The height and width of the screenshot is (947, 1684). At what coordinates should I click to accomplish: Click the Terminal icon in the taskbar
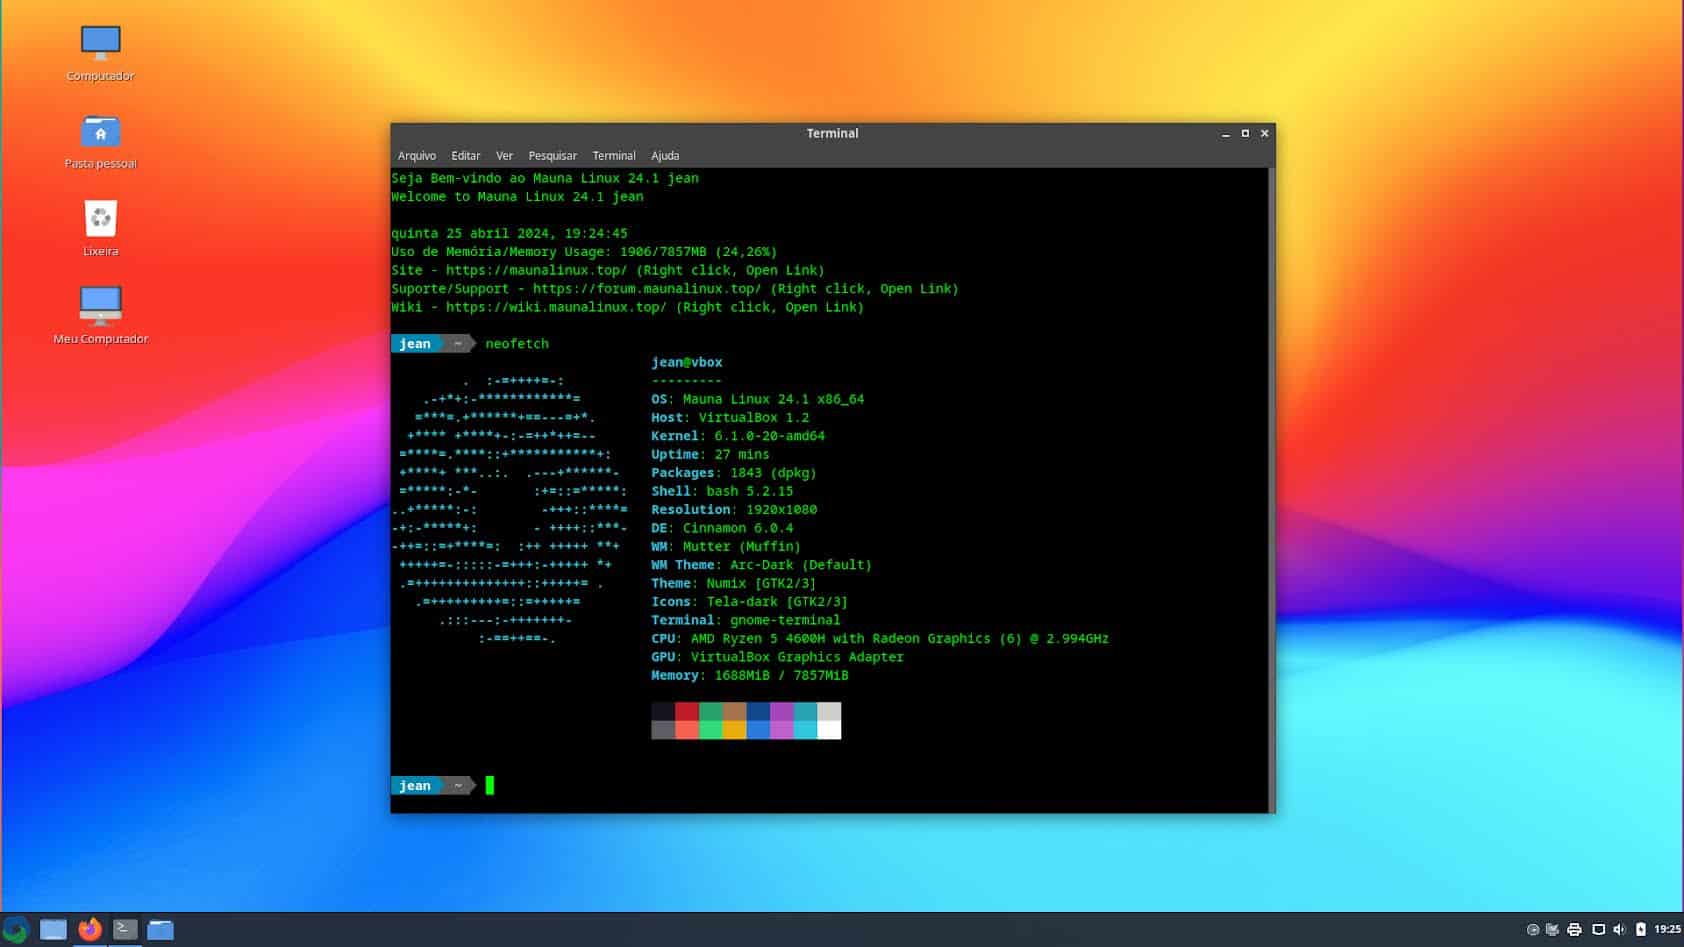tap(125, 929)
